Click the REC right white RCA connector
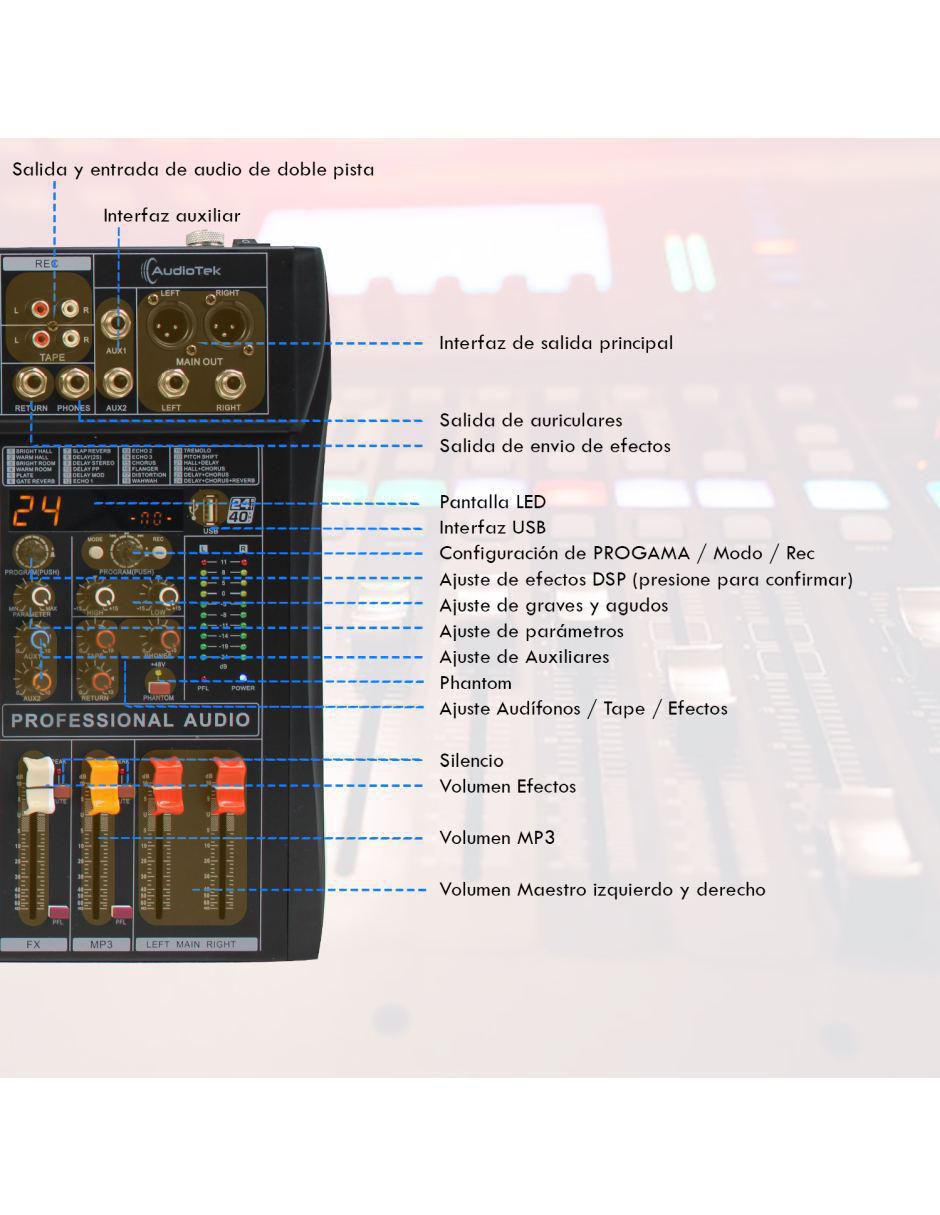Viewport: 940px width, 1215px height. pyautogui.click(x=69, y=310)
